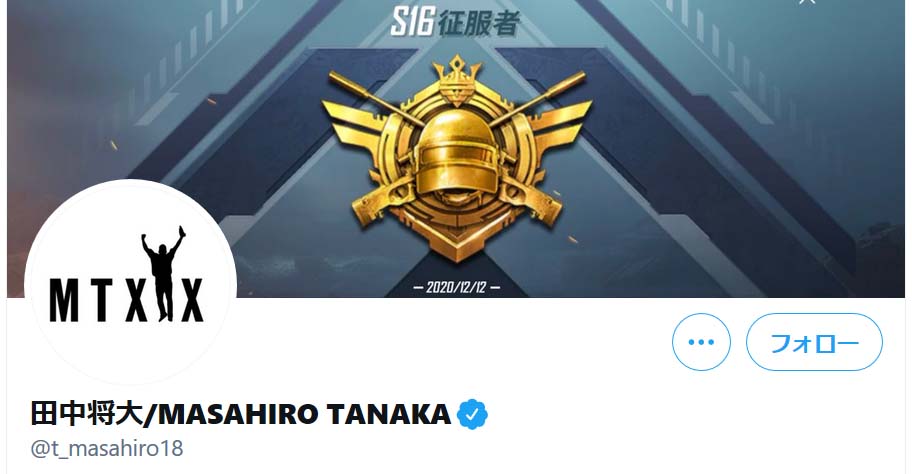
Task: Click the golden helmet in the banner
Action: 457,151
